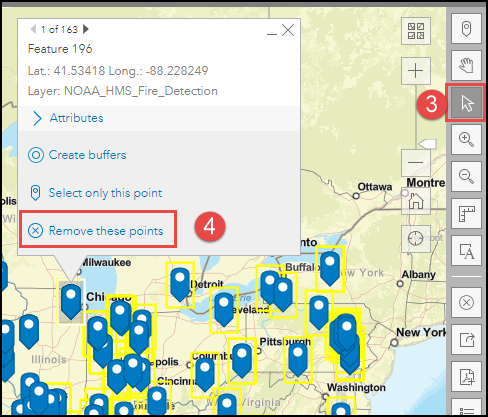Click the Create buffers link
This screenshot has height=417, width=488.
coord(77,155)
